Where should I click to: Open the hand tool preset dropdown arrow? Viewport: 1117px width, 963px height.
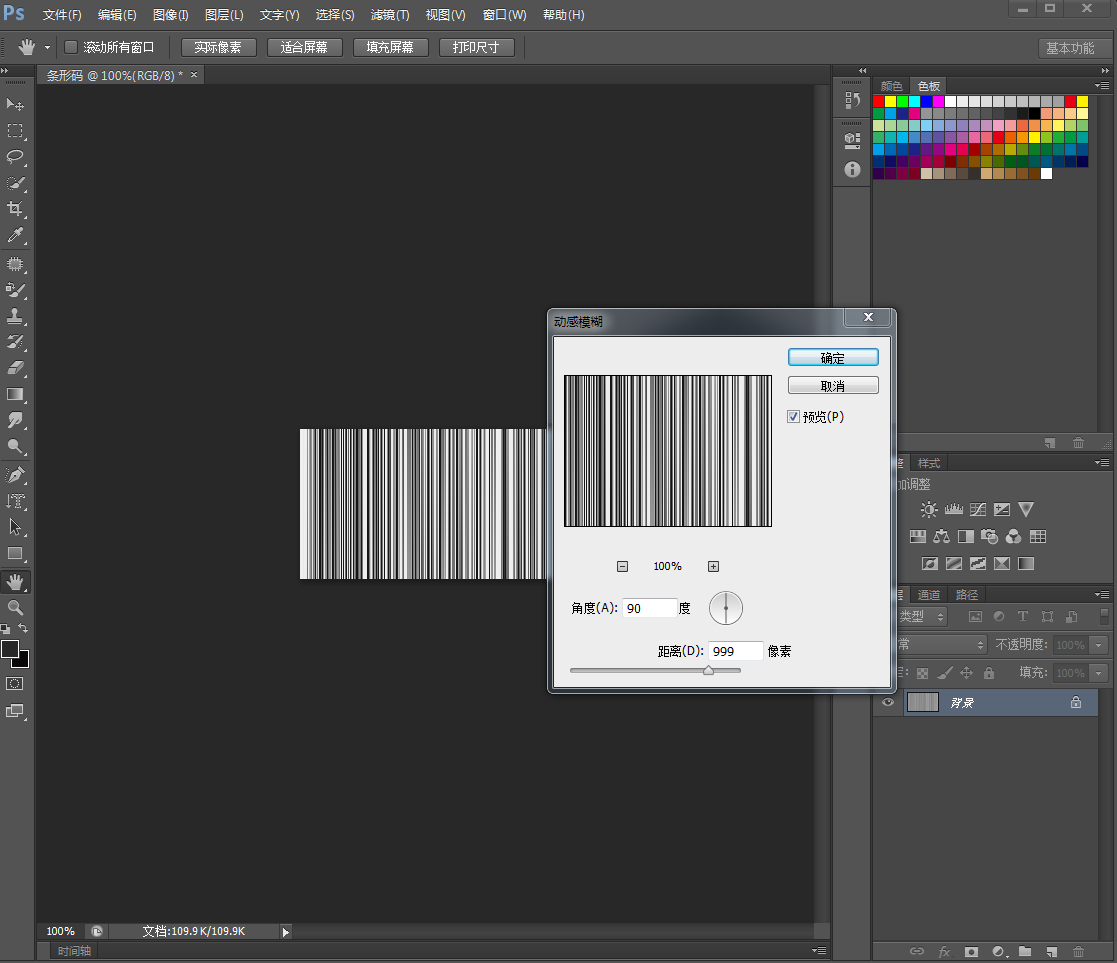coord(47,48)
